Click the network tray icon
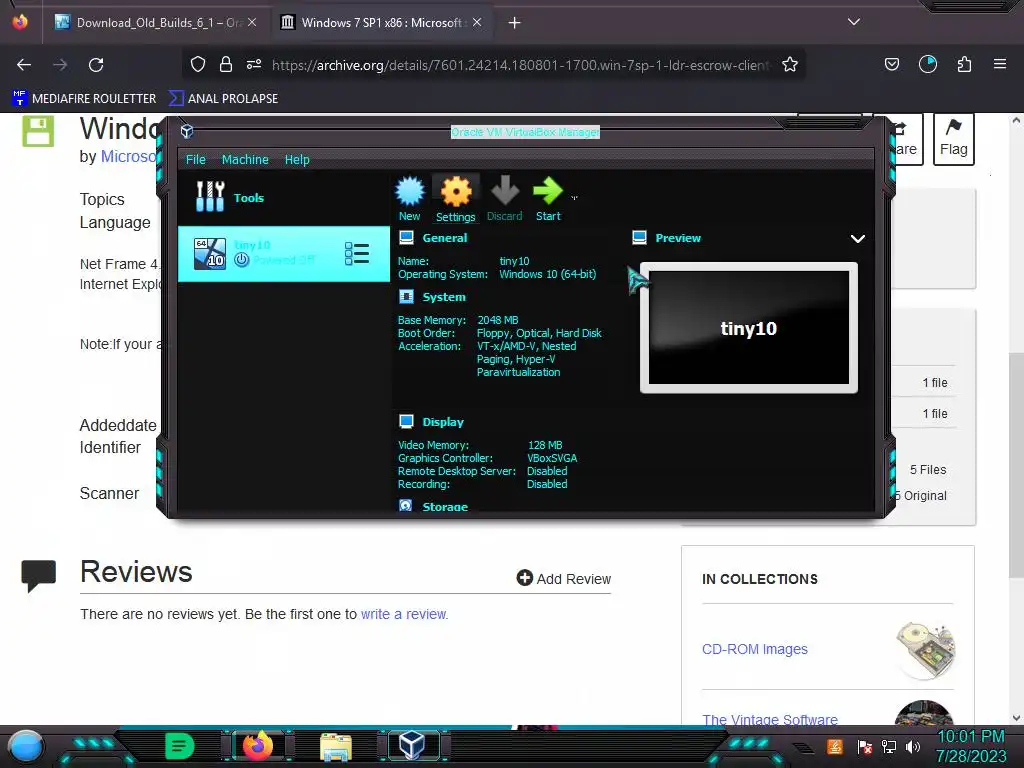 pos(889,746)
